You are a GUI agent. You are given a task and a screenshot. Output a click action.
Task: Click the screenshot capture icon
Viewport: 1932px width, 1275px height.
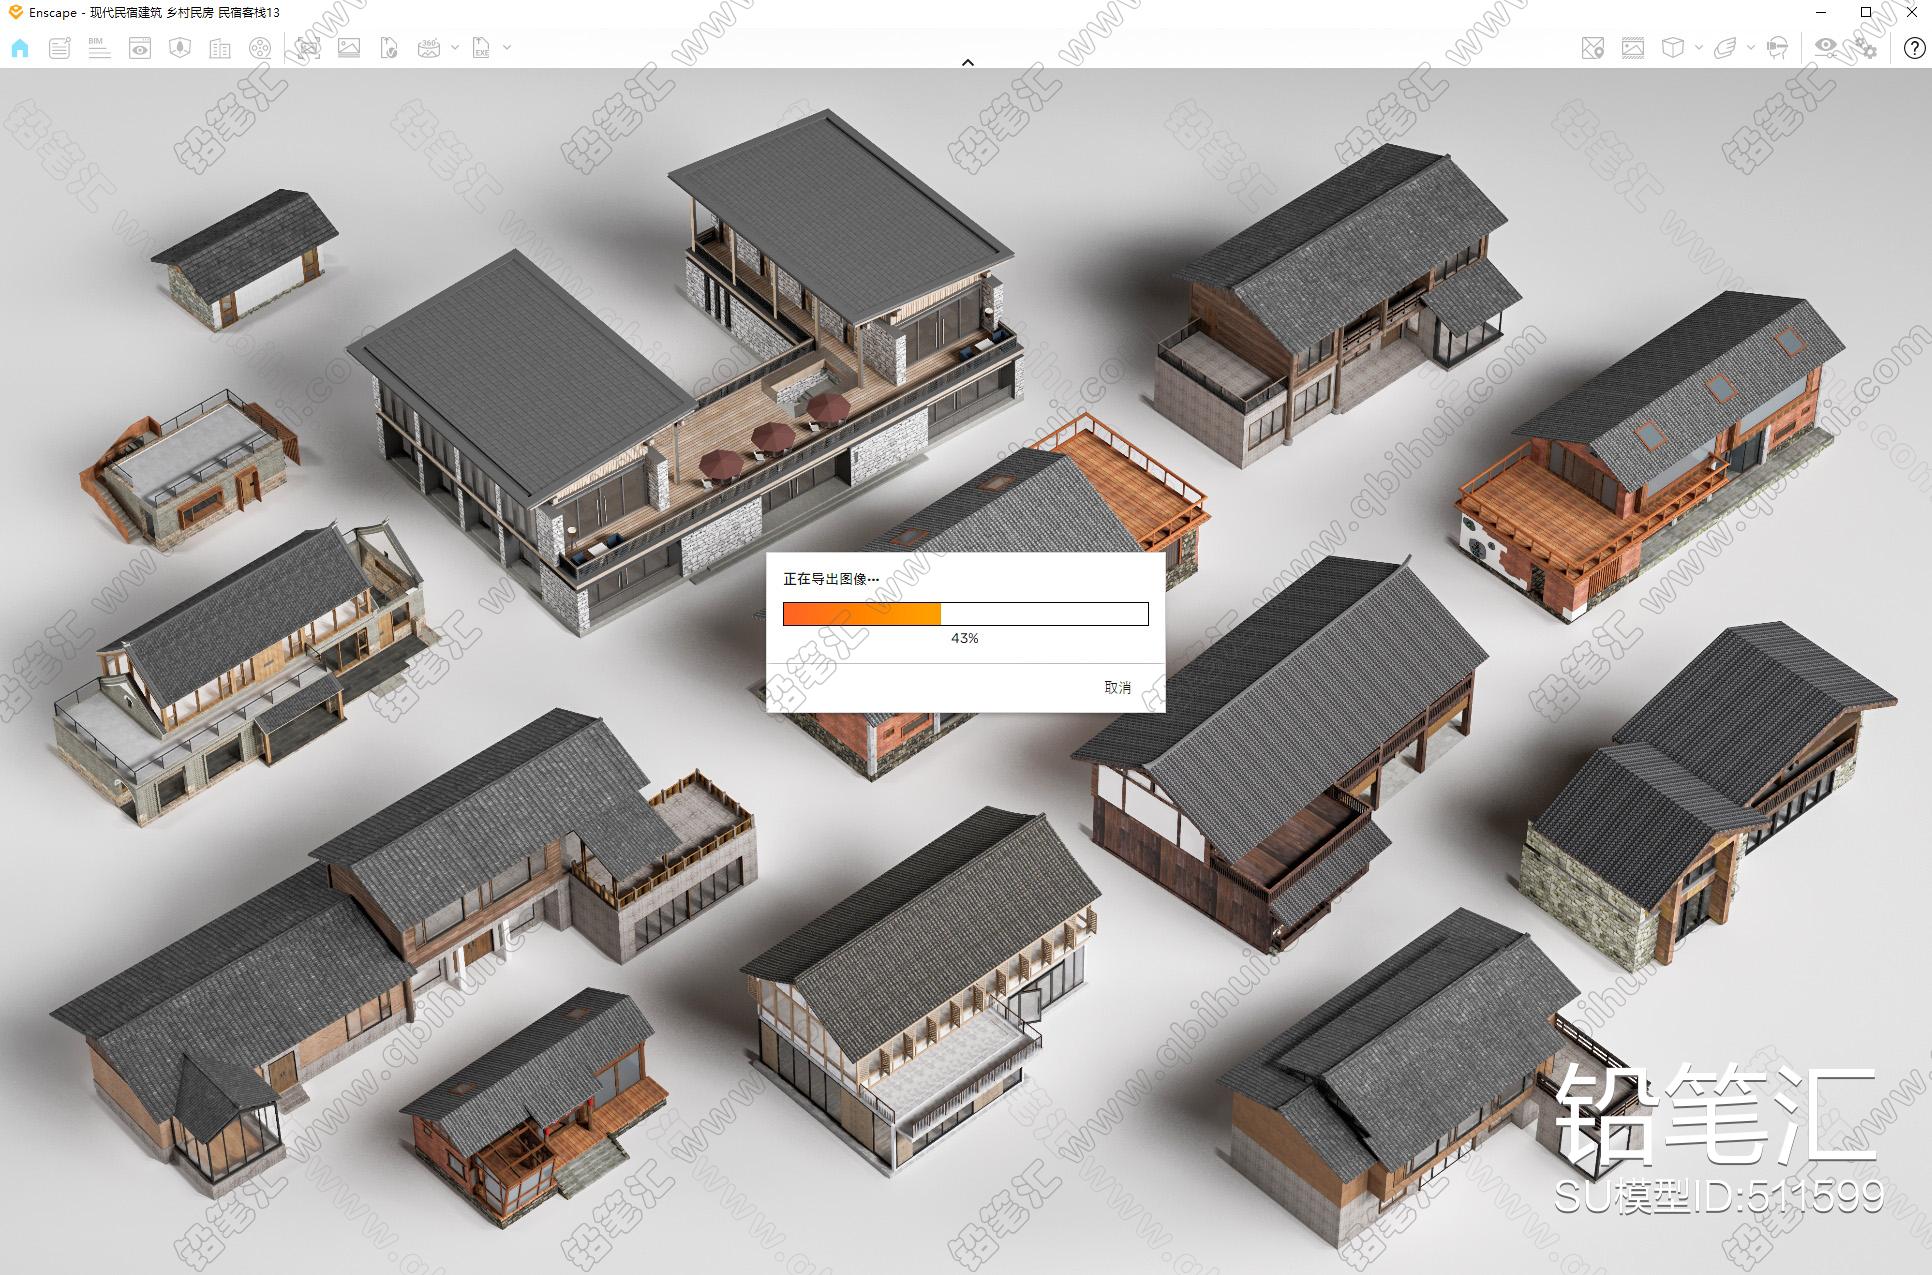[308, 48]
